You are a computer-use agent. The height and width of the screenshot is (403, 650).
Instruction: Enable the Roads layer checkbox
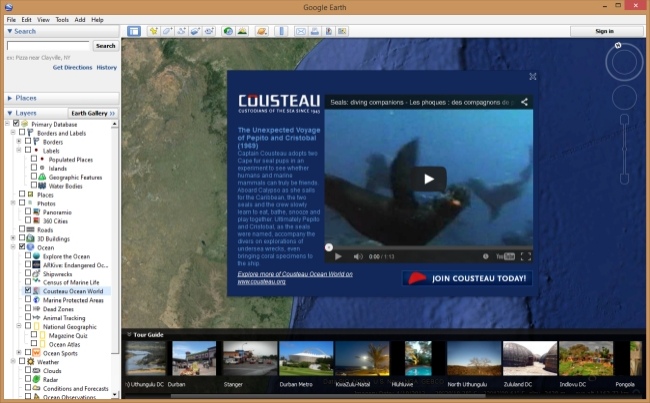tap(22, 229)
